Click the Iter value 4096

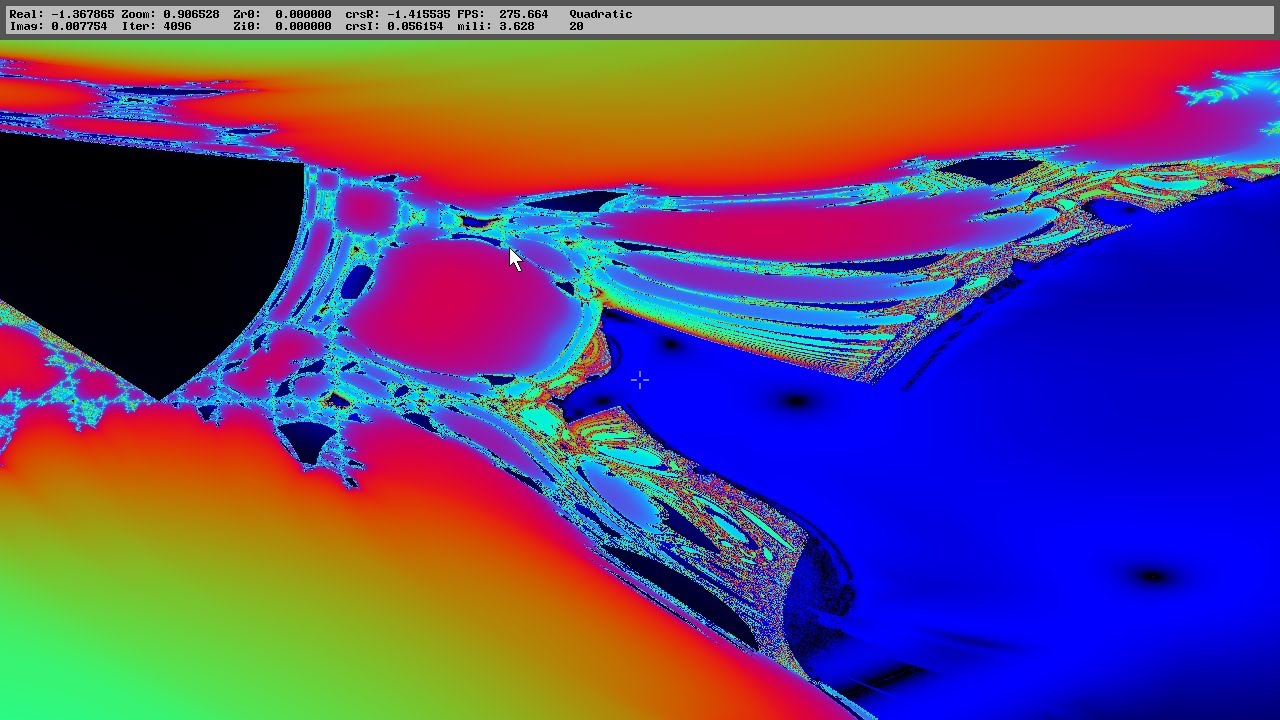(177, 26)
